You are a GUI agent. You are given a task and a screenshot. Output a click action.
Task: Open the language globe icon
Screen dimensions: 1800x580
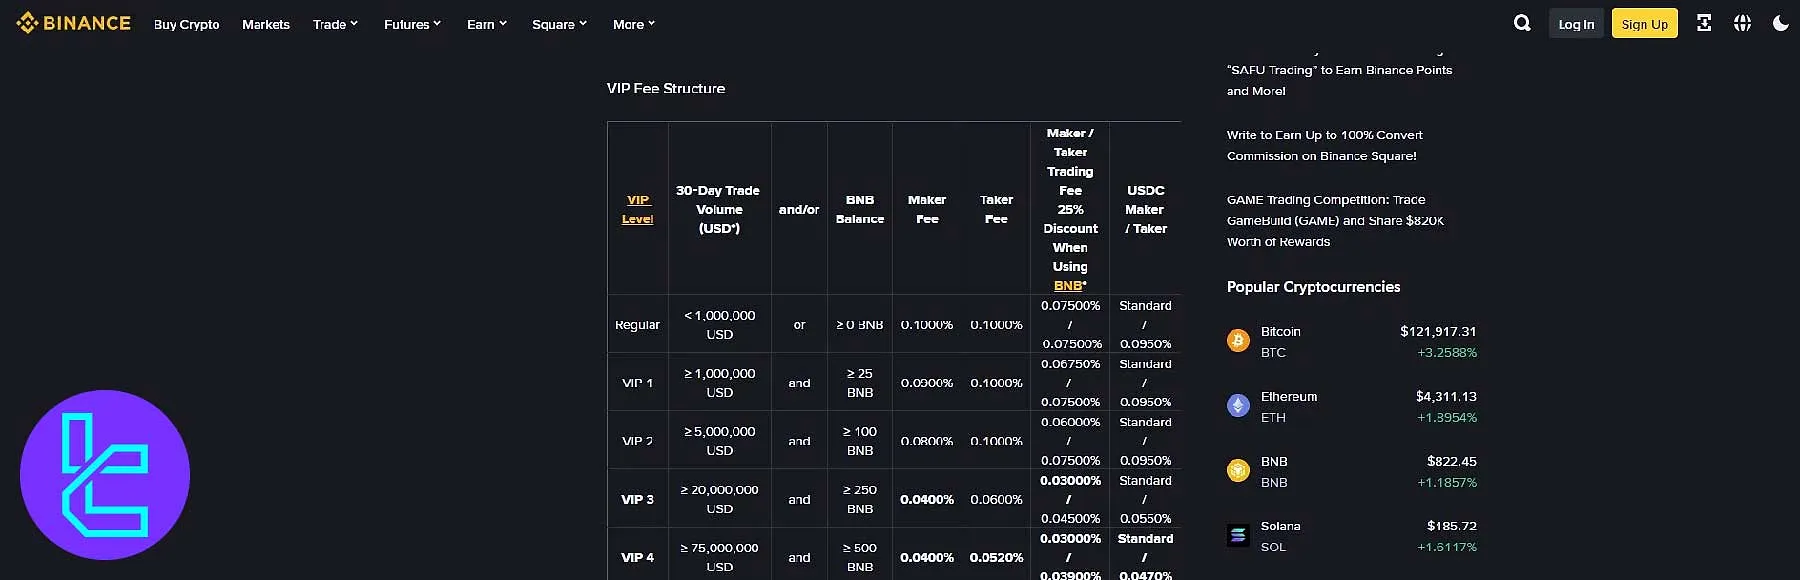pyautogui.click(x=1742, y=23)
